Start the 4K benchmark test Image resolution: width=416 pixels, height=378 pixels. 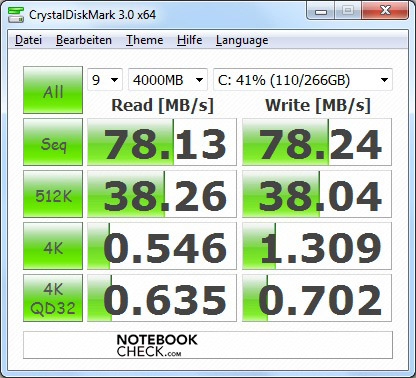pyautogui.click(x=53, y=246)
